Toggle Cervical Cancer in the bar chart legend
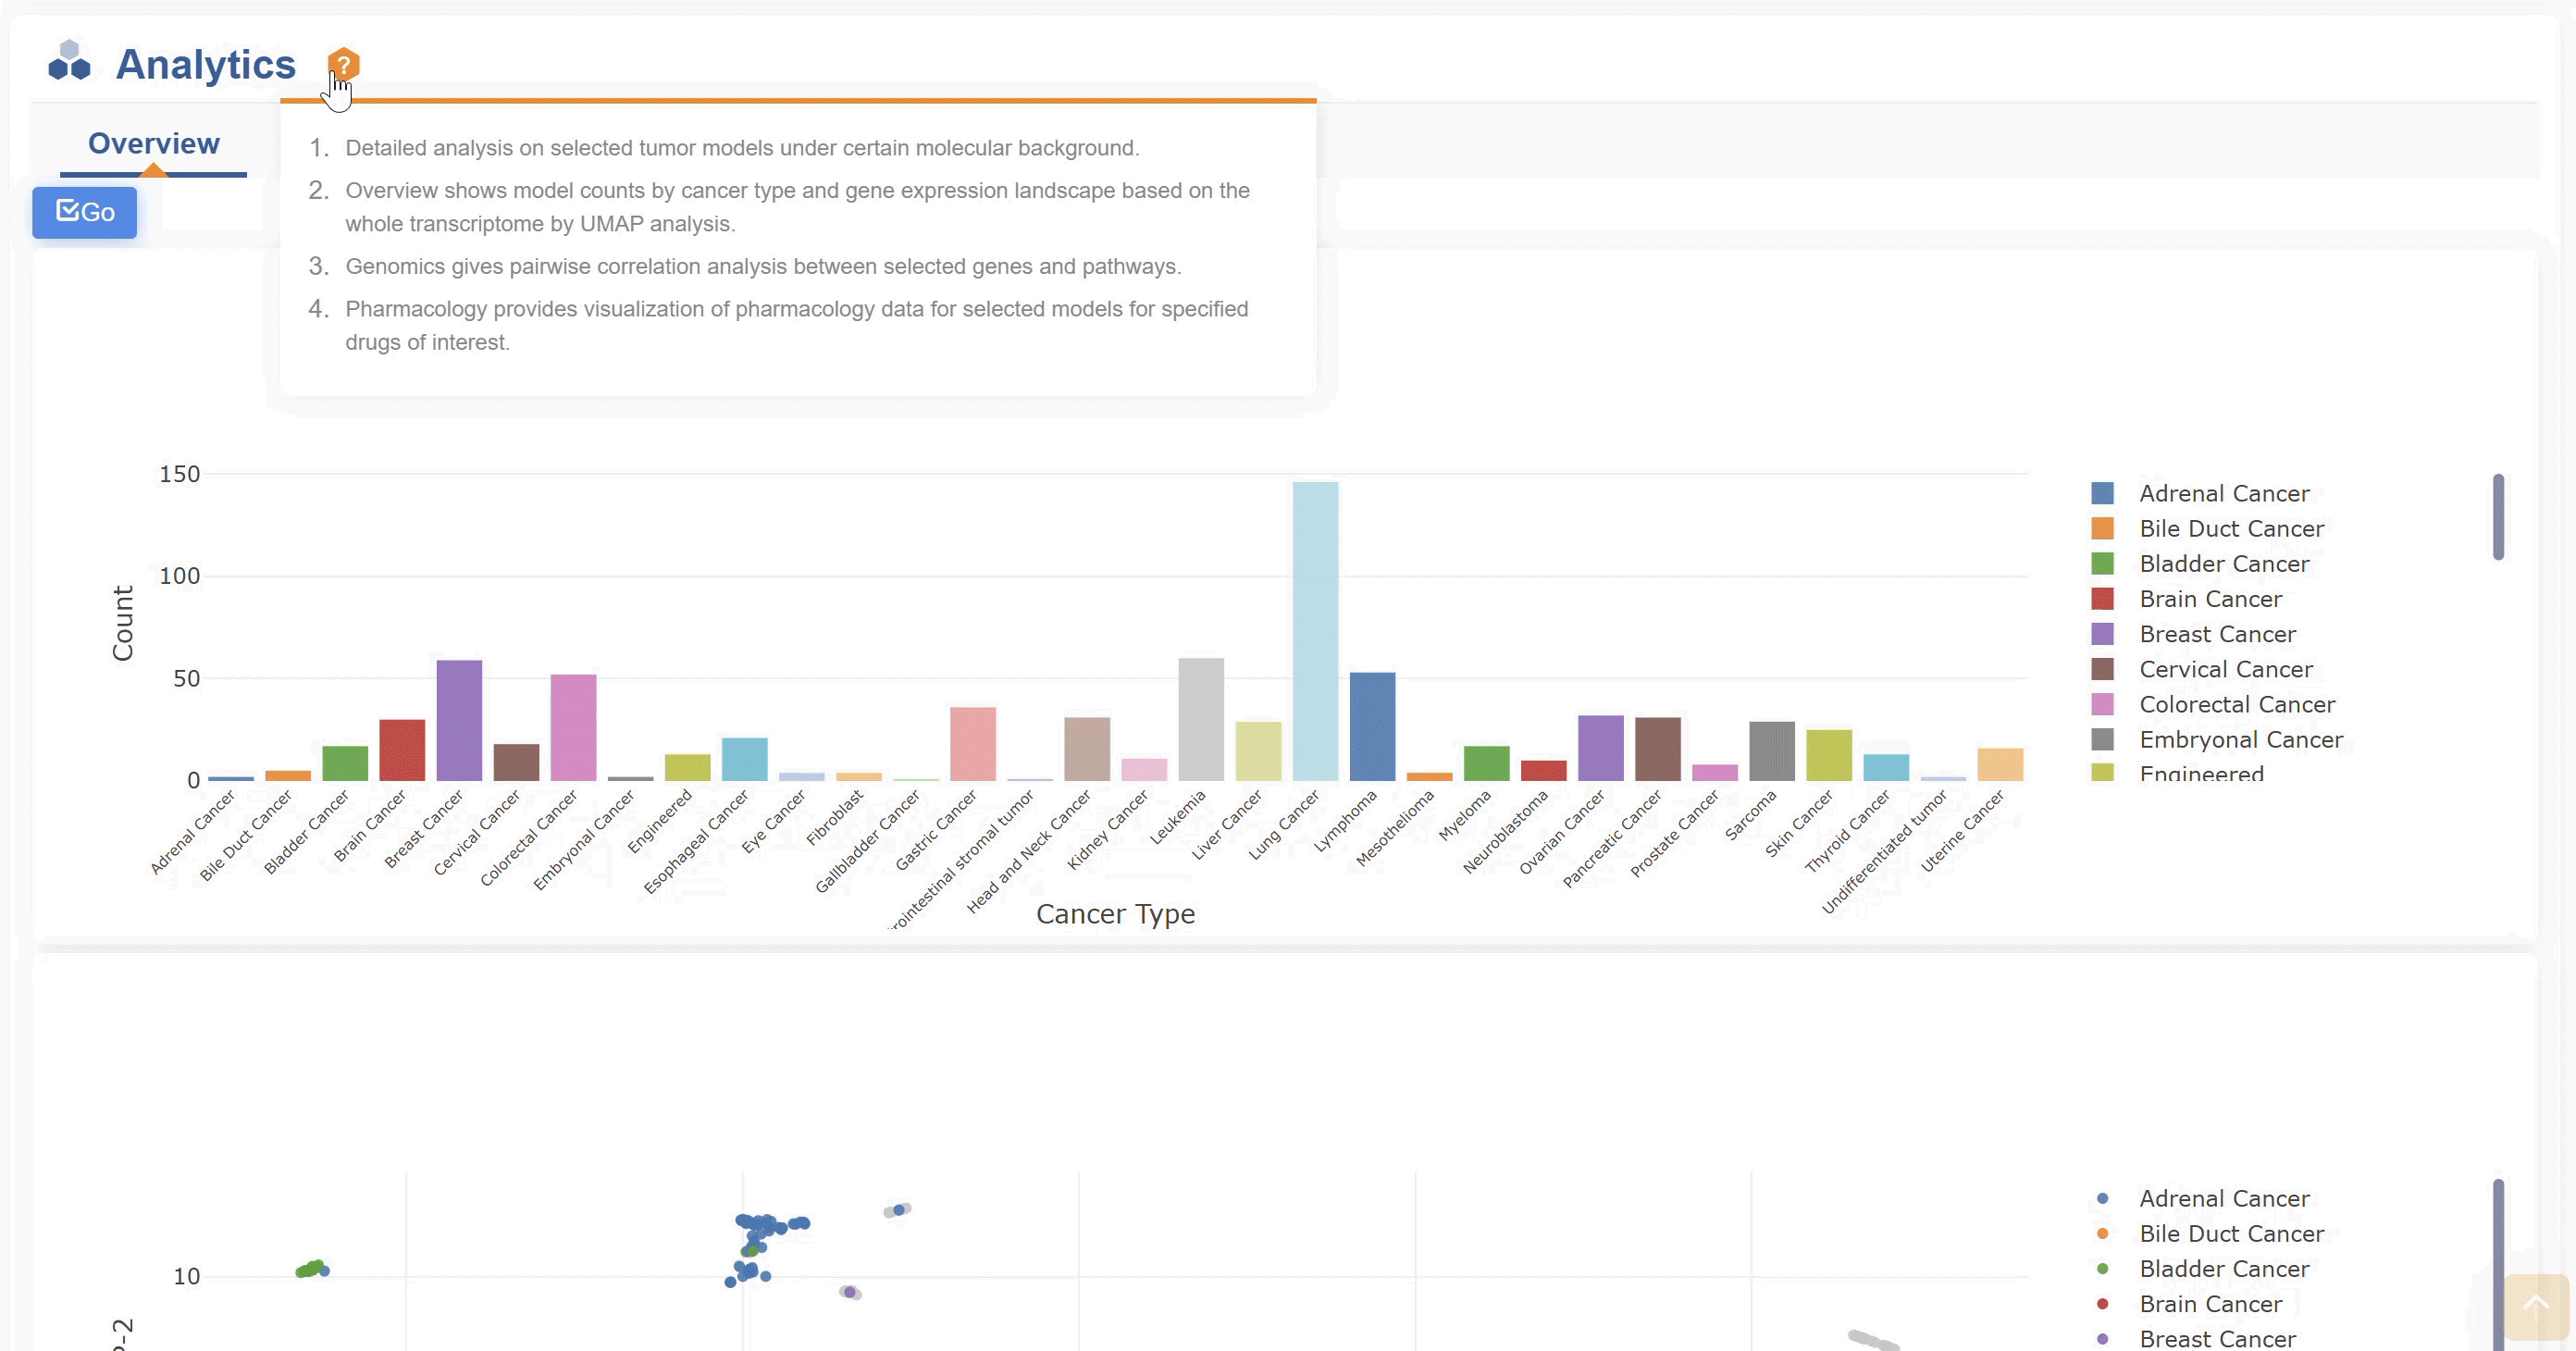The image size is (2576, 1351). 2225,669
